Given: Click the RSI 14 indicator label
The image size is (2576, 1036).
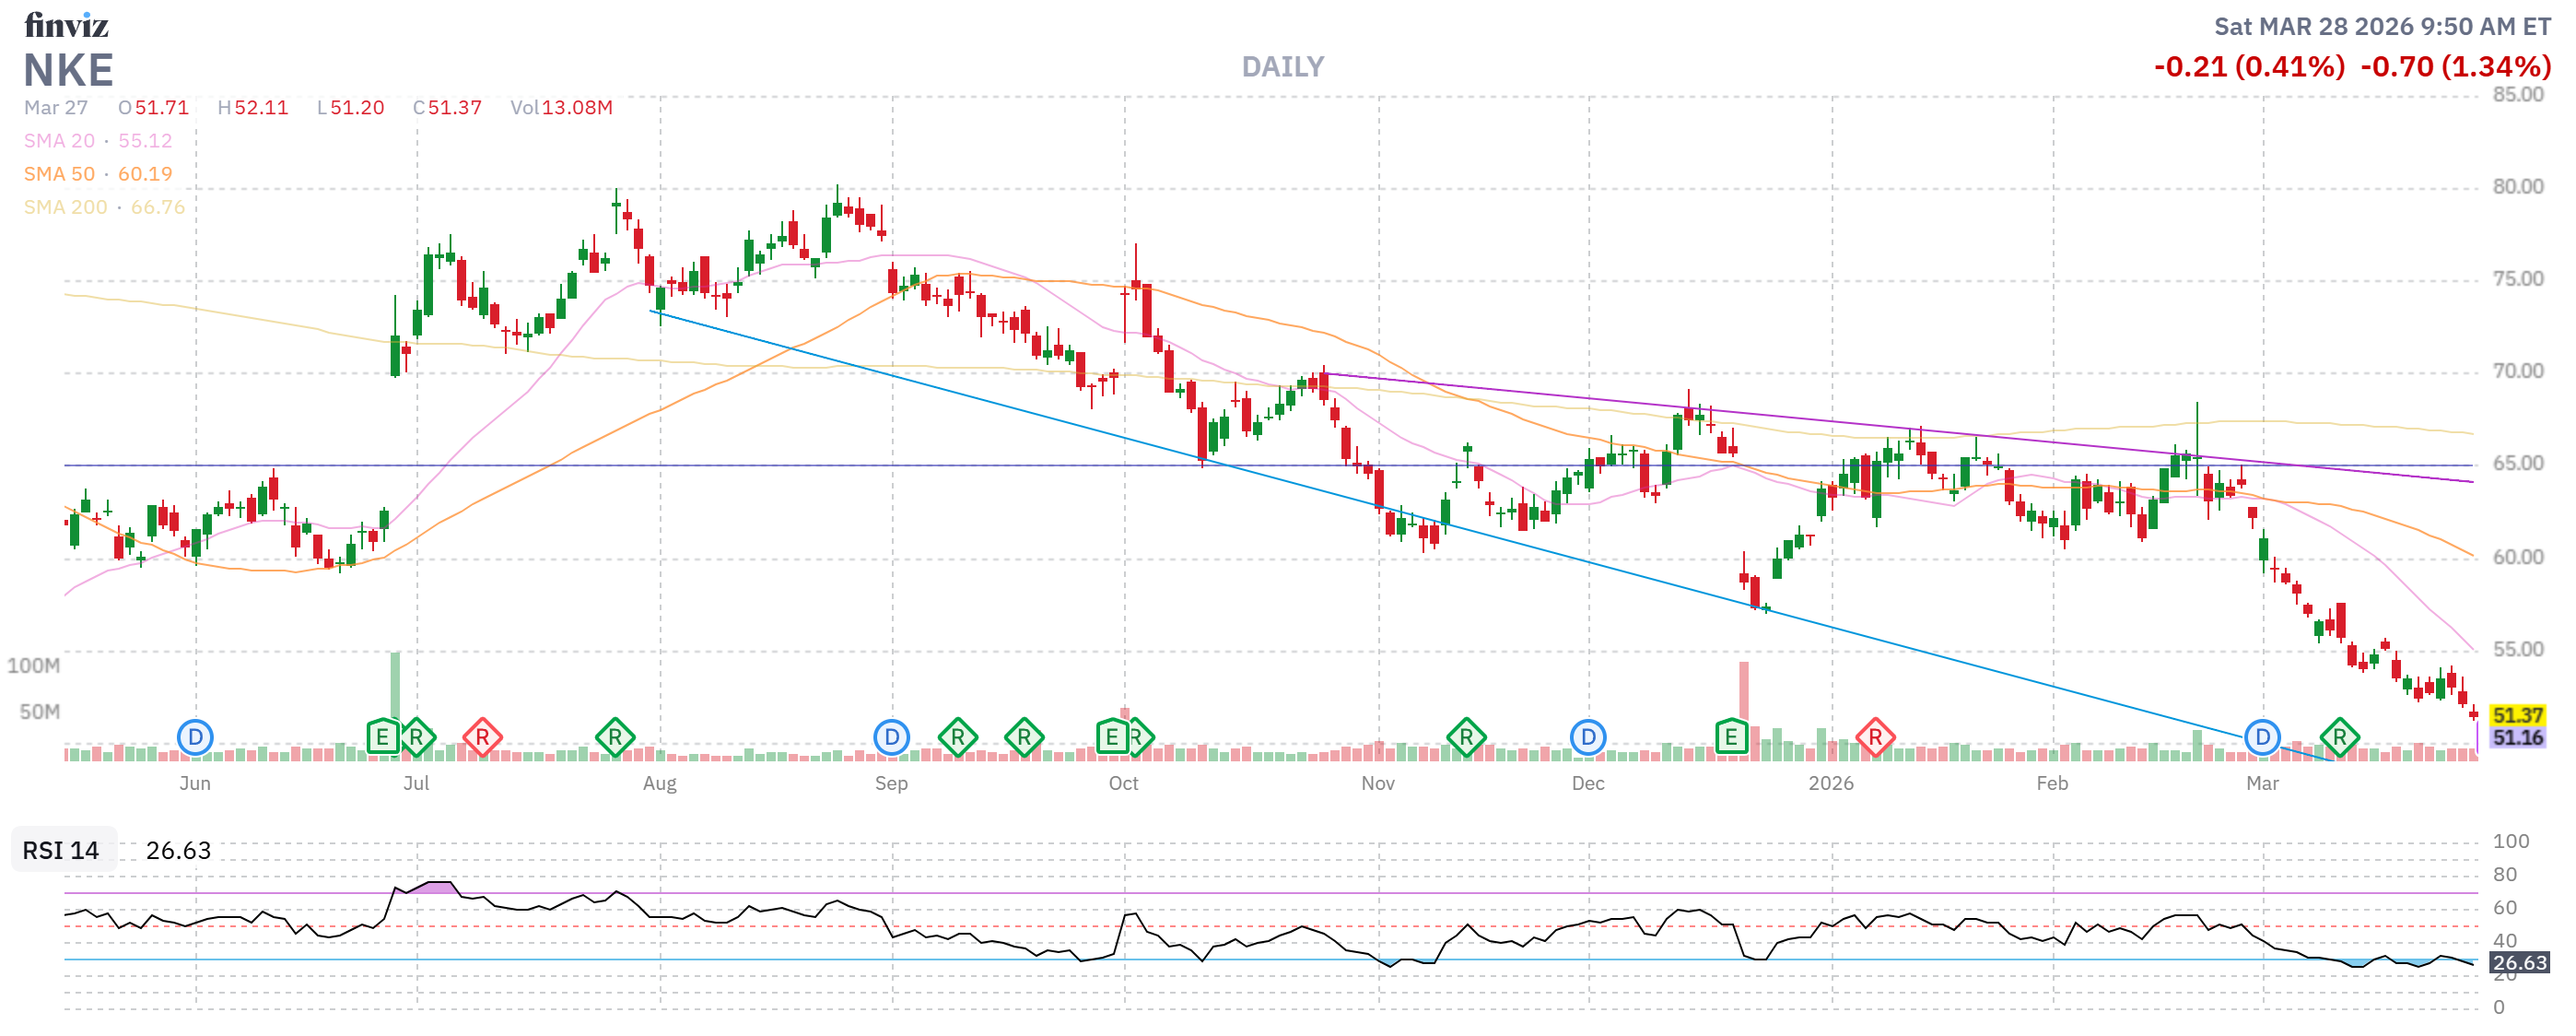Looking at the screenshot, I should click(x=61, y=850).
